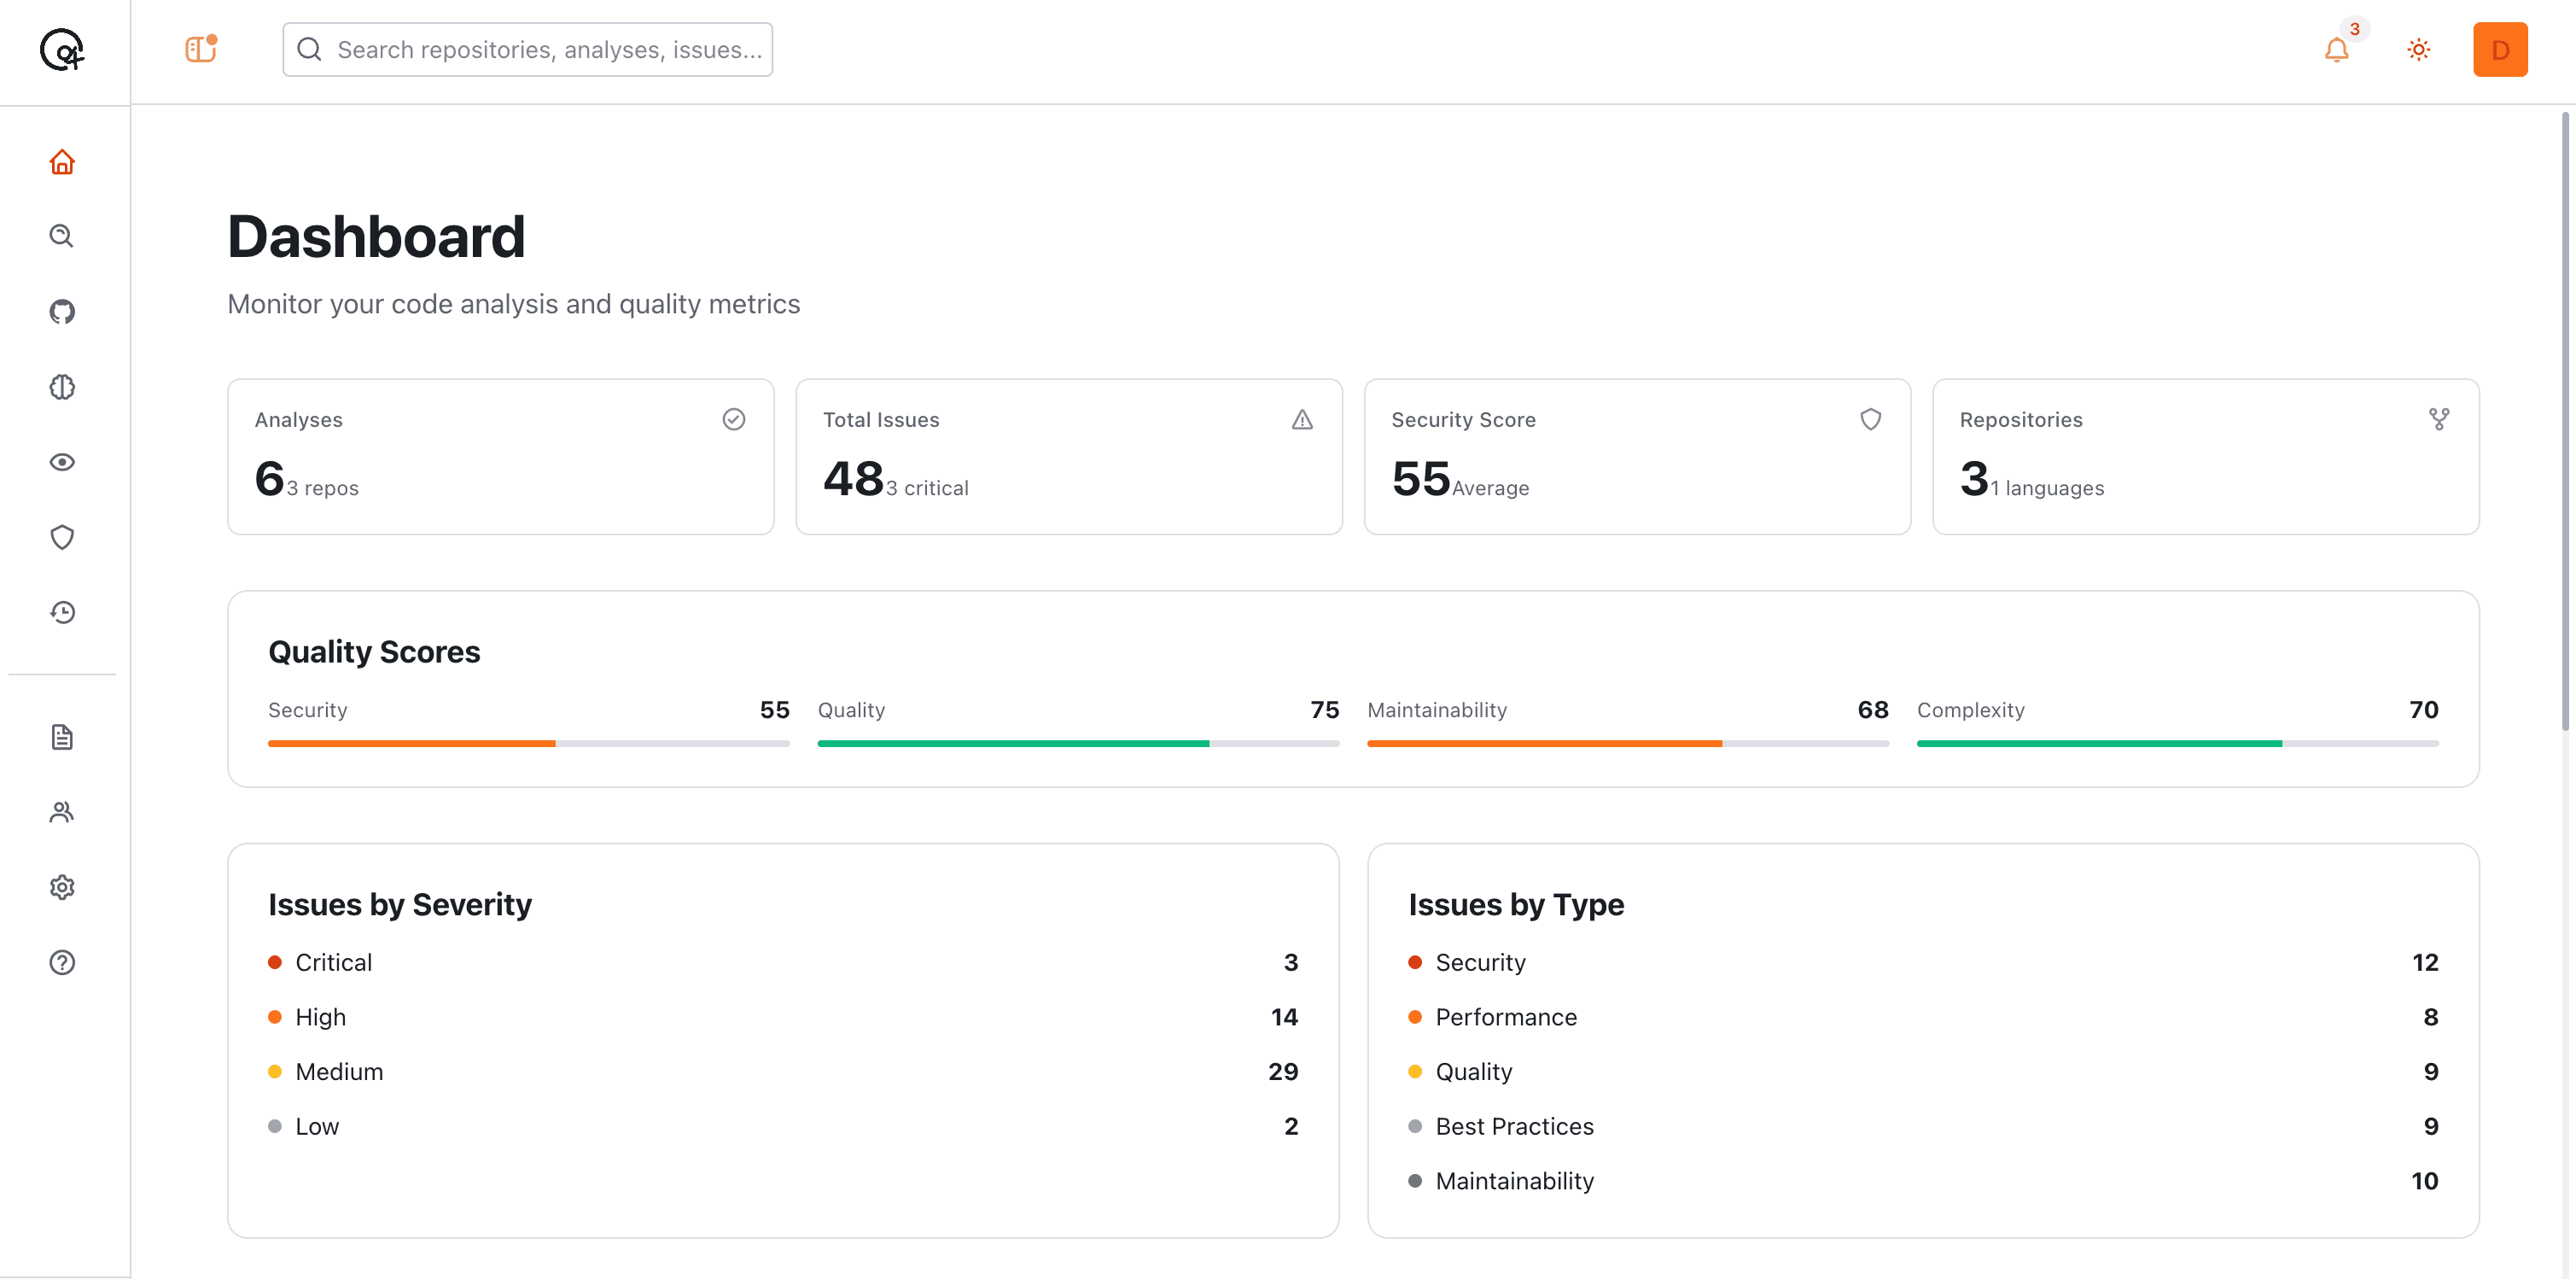The width and height of the screenshot is (2576, 1279).
Task: Toggle light/dark theme with the sun icon
Action: pyautogui.click(x=2419, y=49)
